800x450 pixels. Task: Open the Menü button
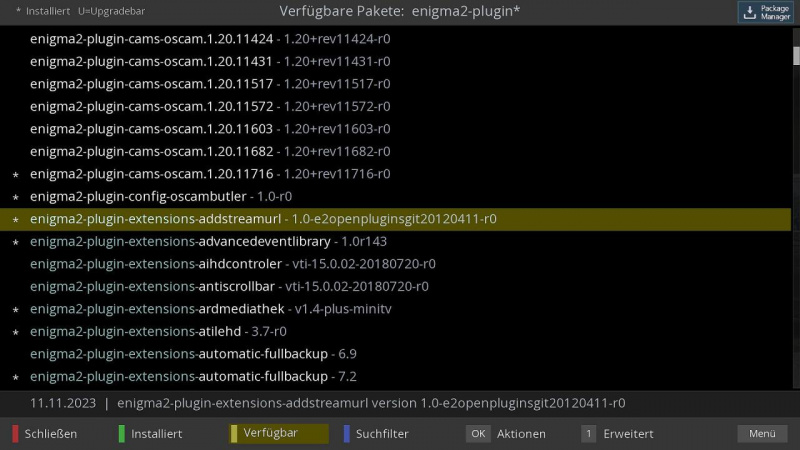(762, 434)
